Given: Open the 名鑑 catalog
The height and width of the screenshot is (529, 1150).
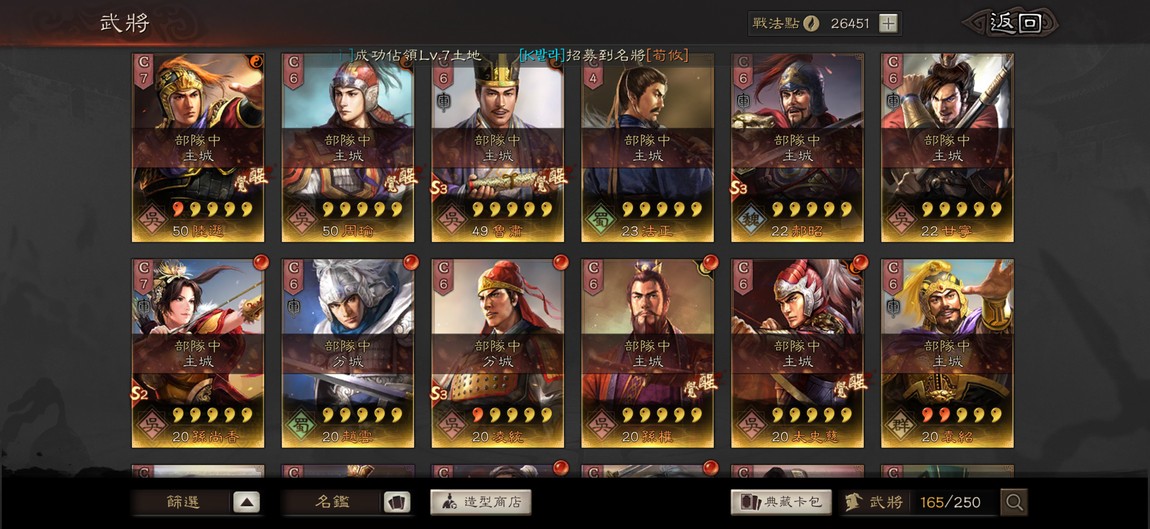Looking at the screenshot, I should click(x=332, y=502).
